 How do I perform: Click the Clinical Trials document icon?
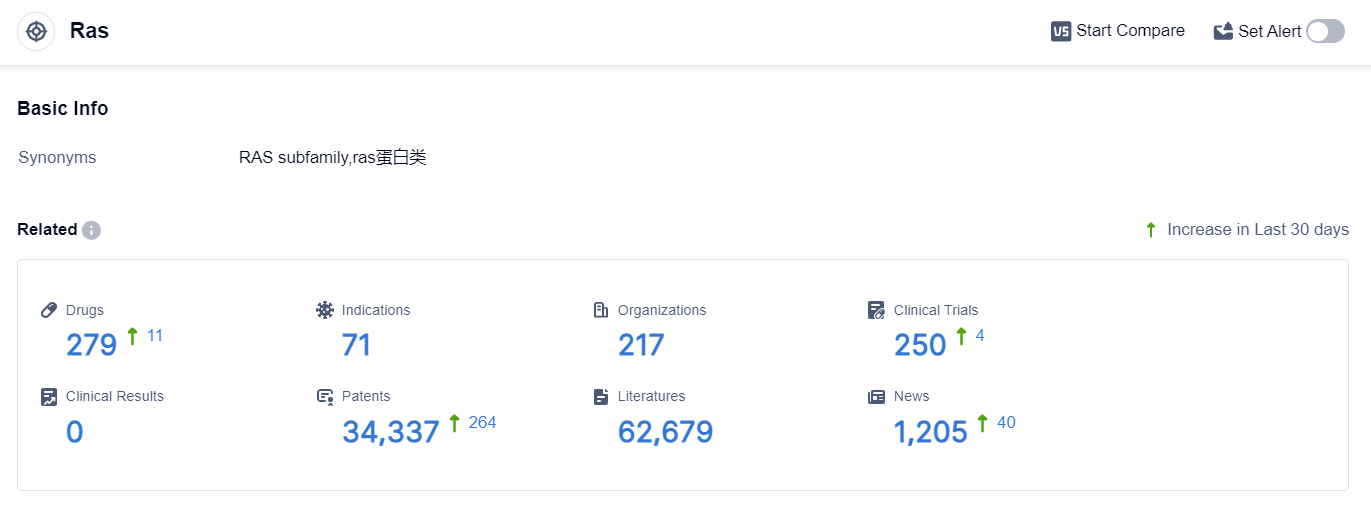(x=877, y=310)
